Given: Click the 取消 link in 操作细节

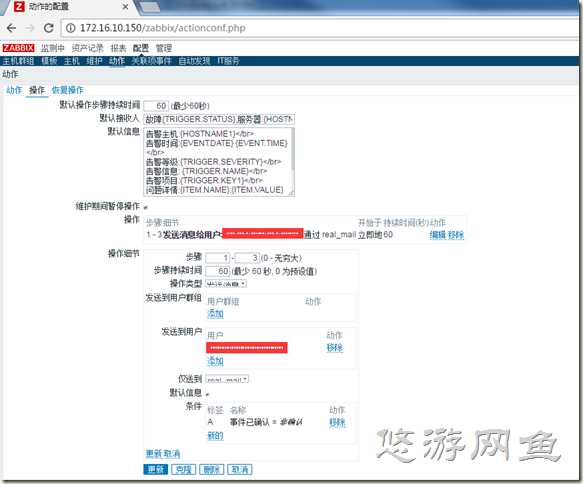Looking at the screenshot, I should click(172, 454).
